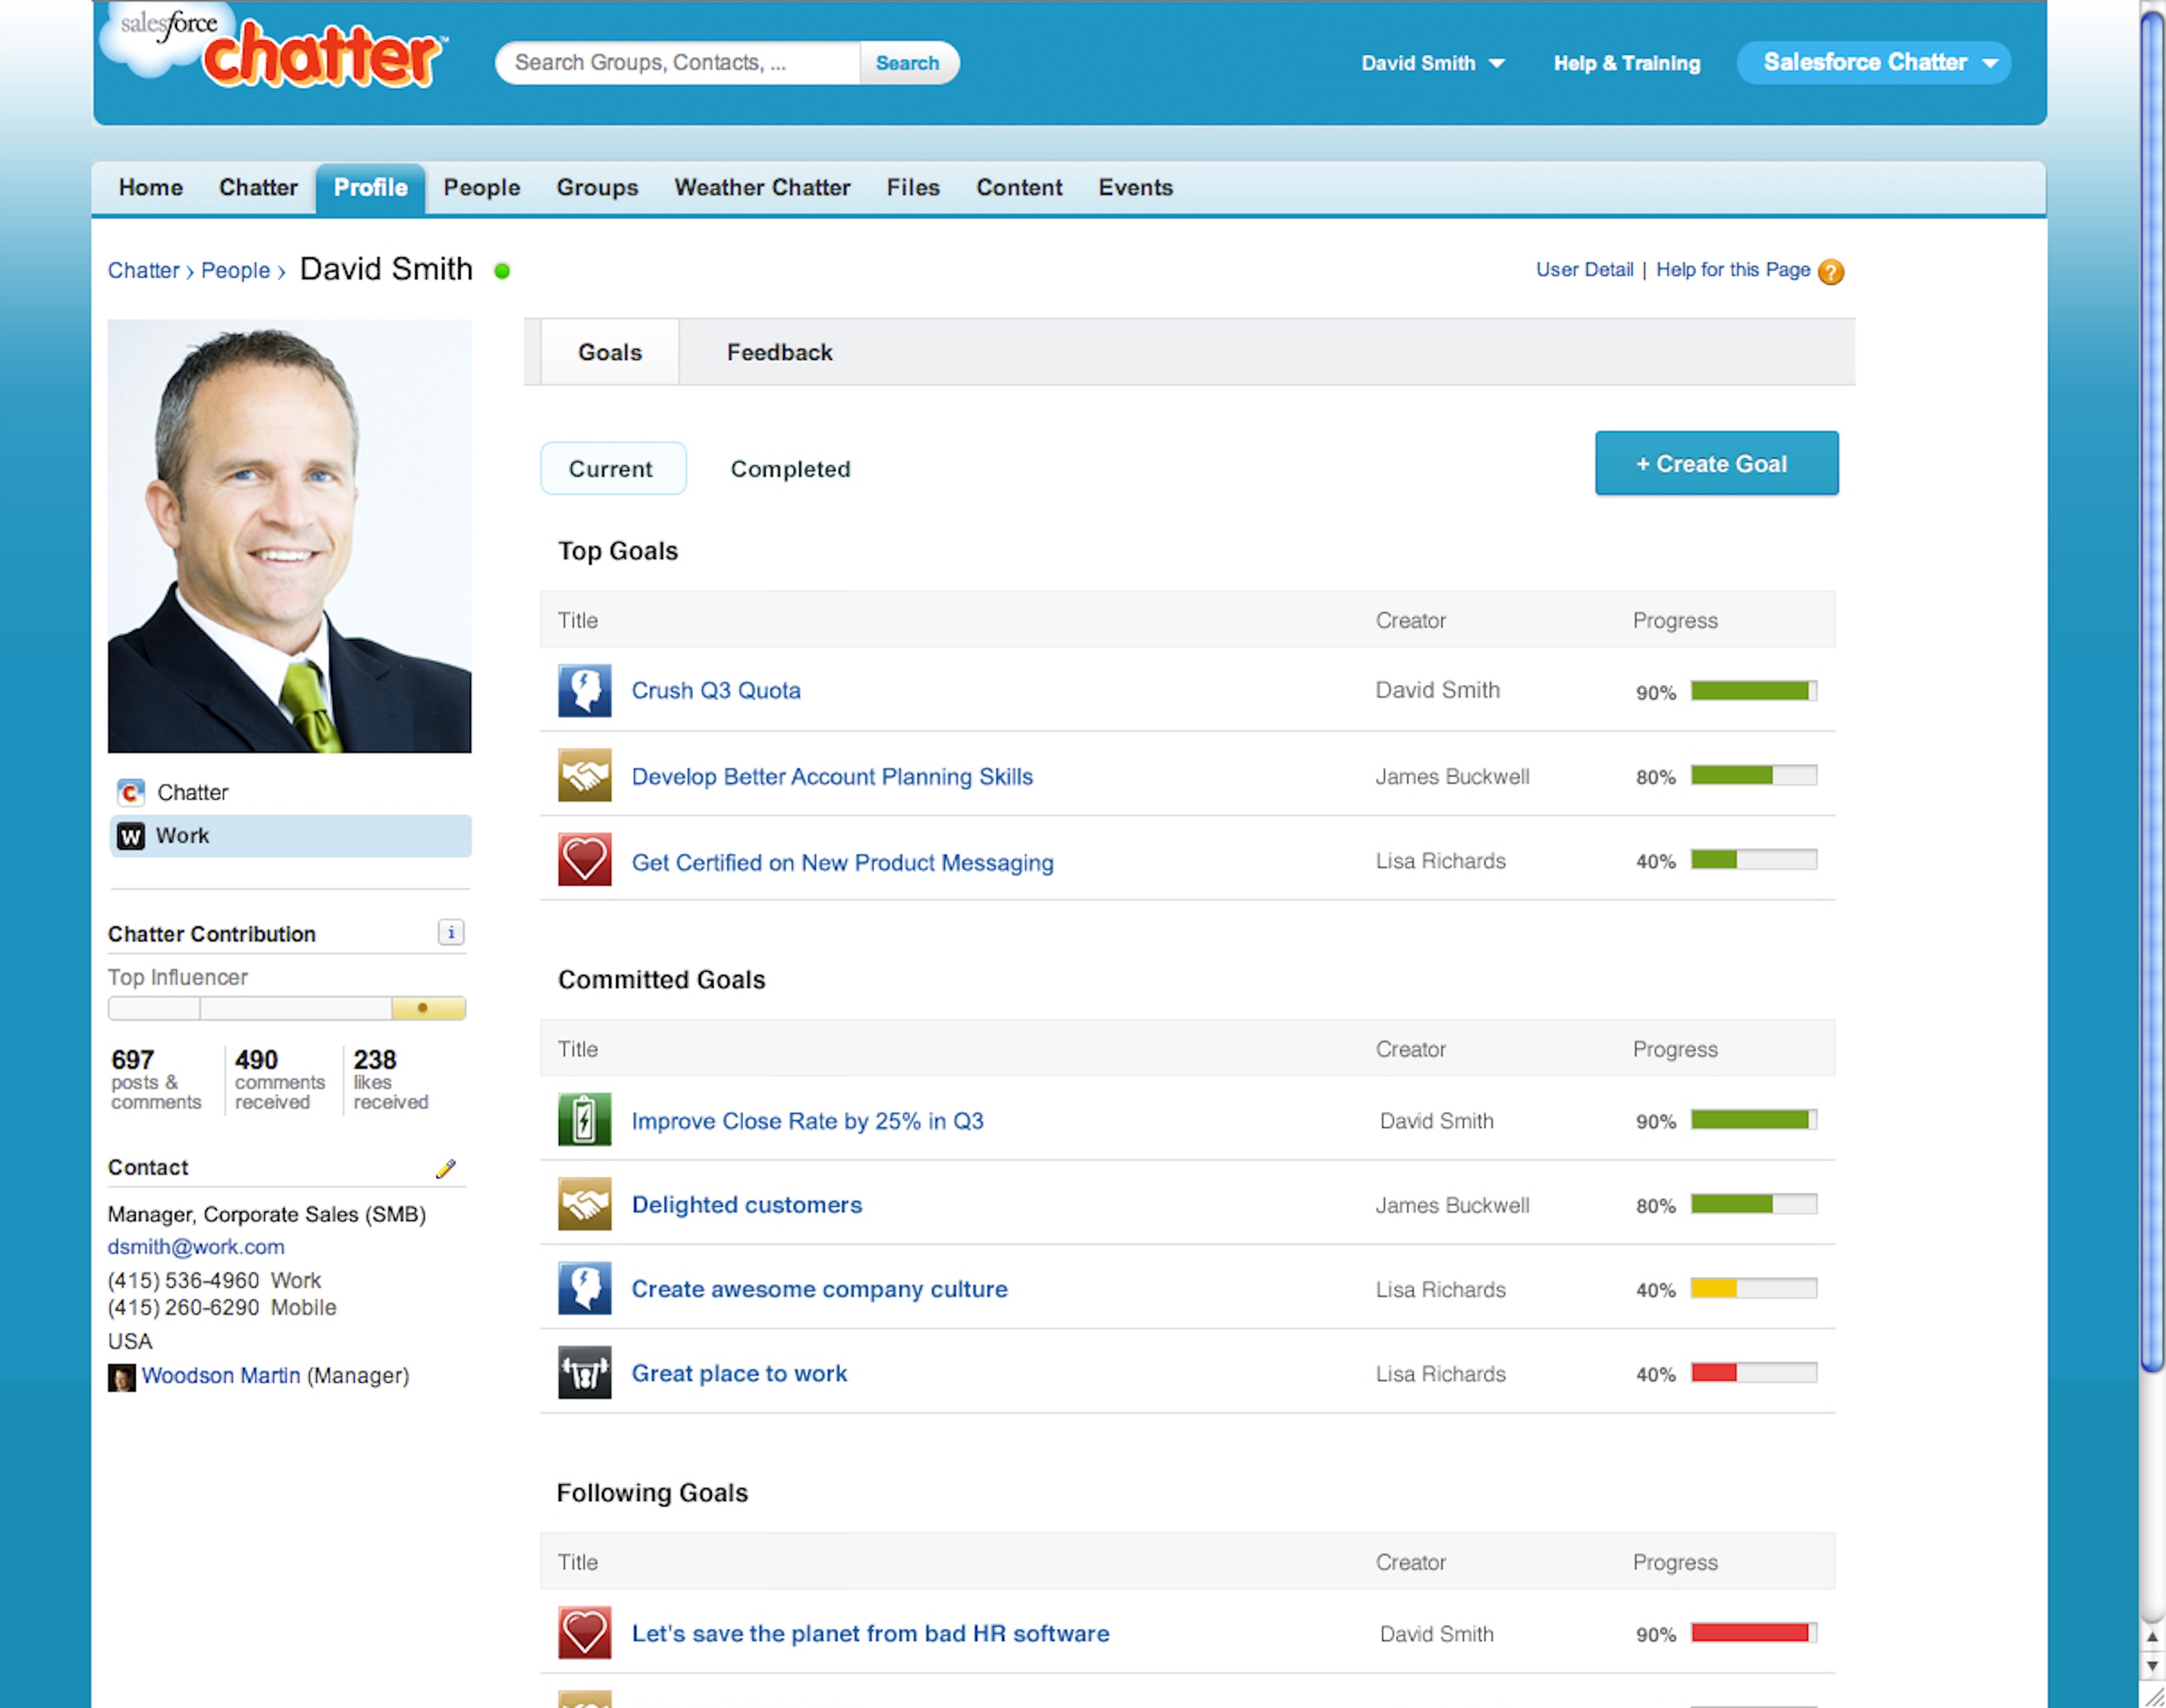Click the Delighted Customers handshake icon
Screen dimensions: 2166x1708
585,1205
